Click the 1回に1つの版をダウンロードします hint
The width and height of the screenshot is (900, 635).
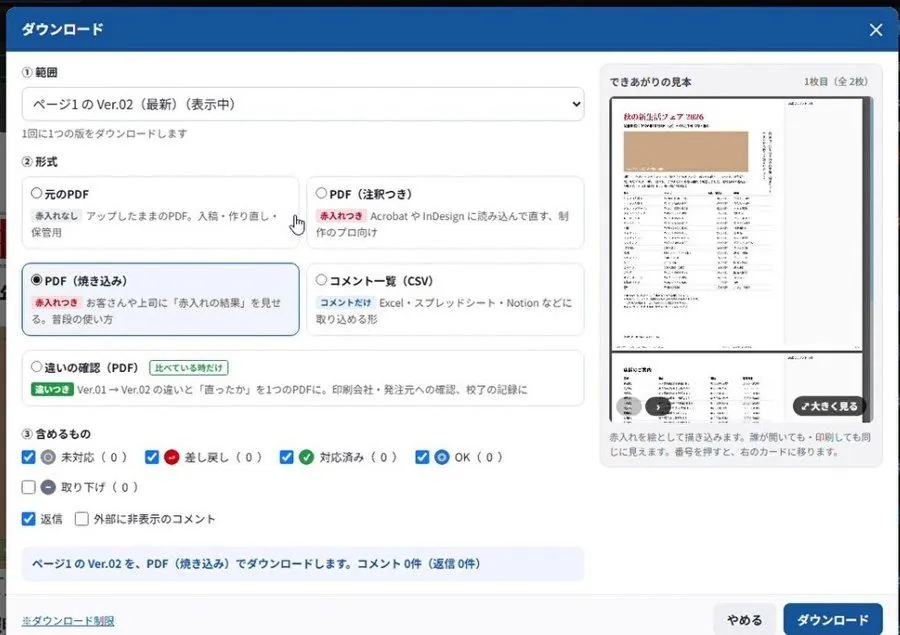tap(104, 134)
